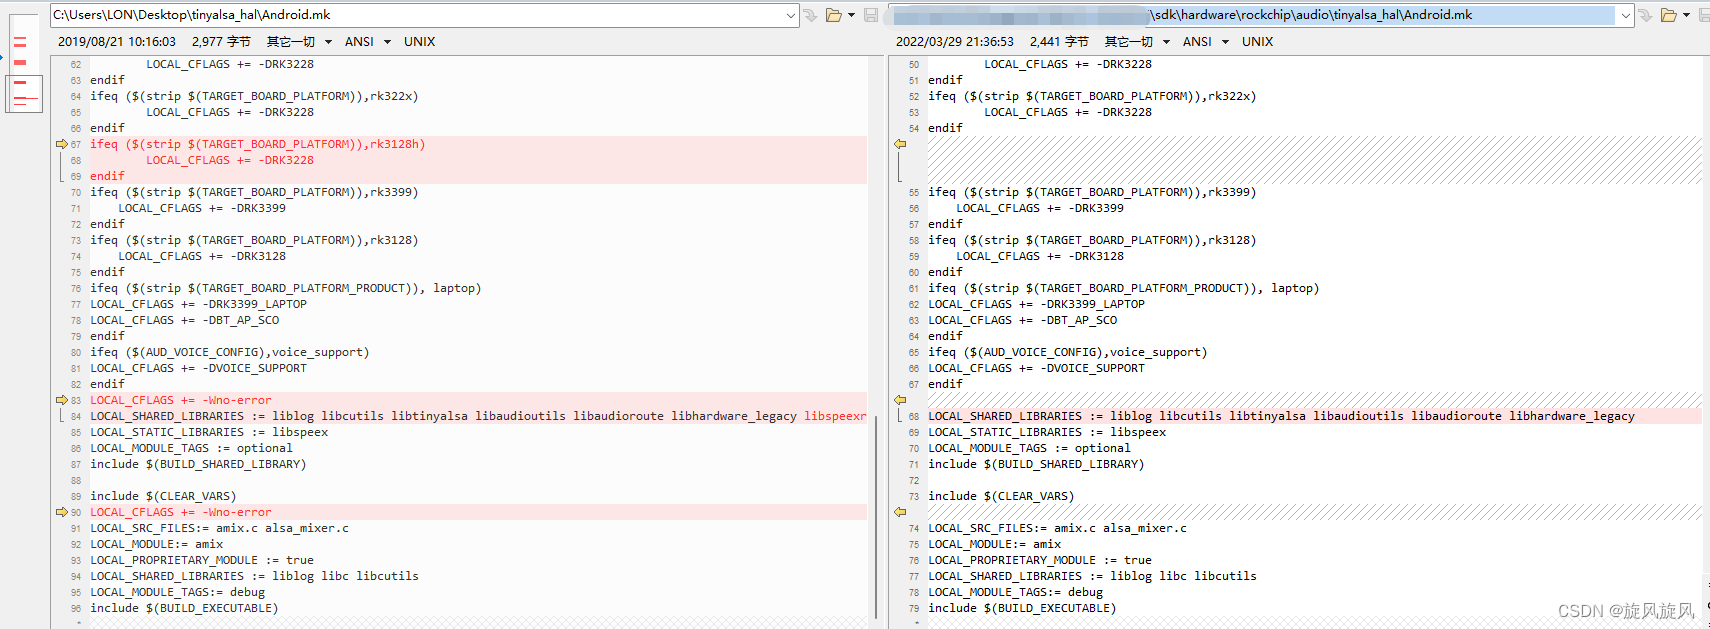This screenshot has width=1710, height=629.
Task: Click left line 68 LOCAL_CFLAGS += -DRK3228
Action: click(230, 160)
